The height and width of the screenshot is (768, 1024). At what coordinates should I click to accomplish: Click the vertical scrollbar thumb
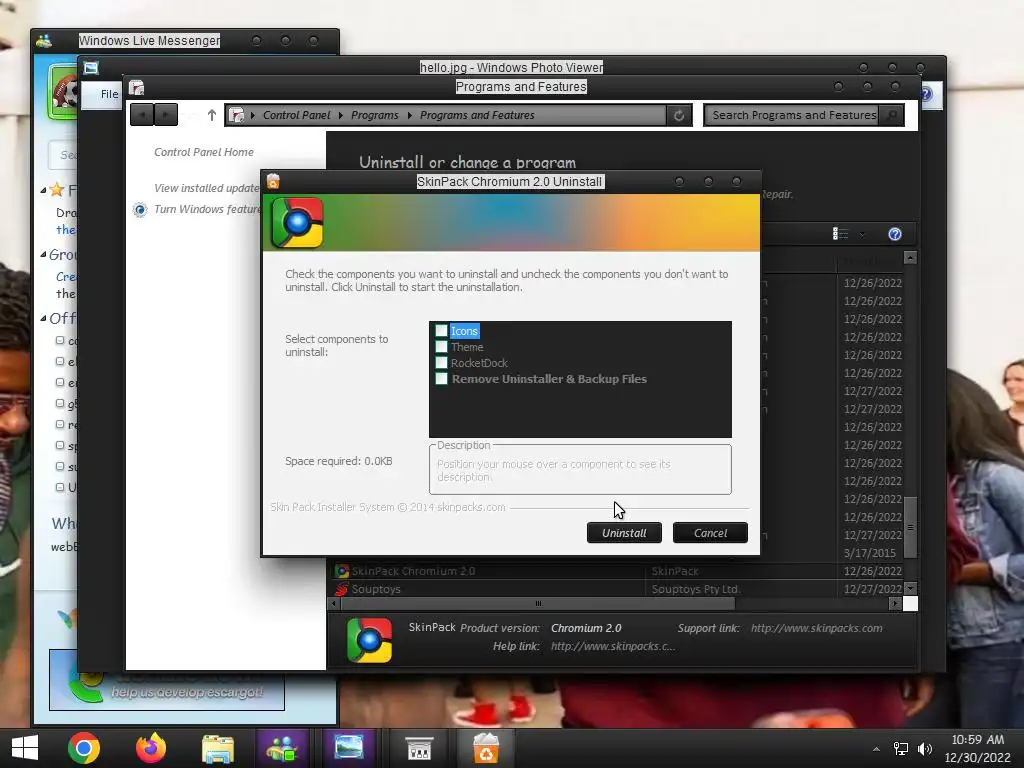910,527
